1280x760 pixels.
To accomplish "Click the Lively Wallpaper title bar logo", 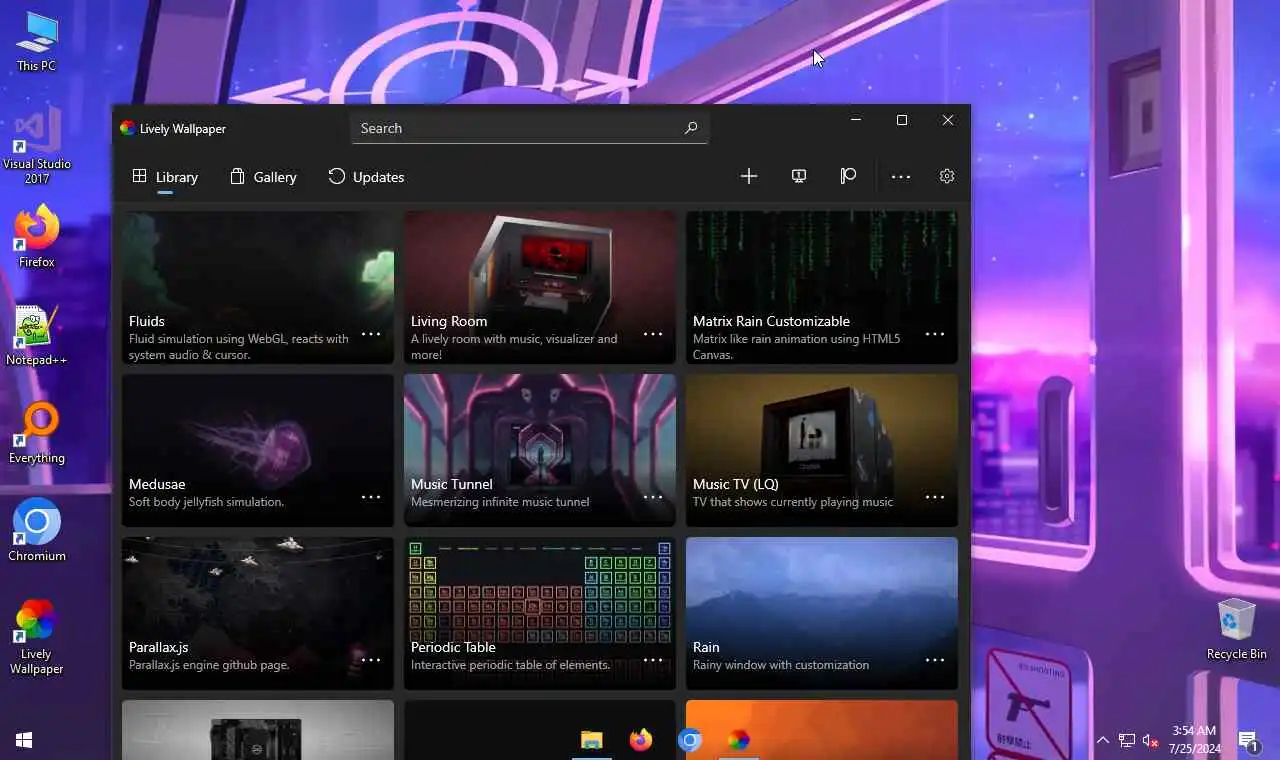I will pos(127,128).
